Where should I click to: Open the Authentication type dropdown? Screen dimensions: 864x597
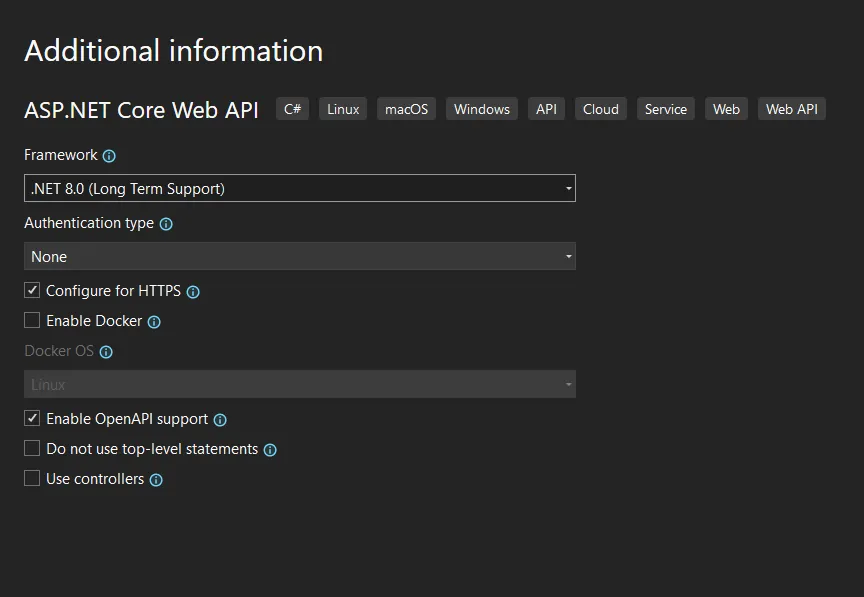pos(568,256)
